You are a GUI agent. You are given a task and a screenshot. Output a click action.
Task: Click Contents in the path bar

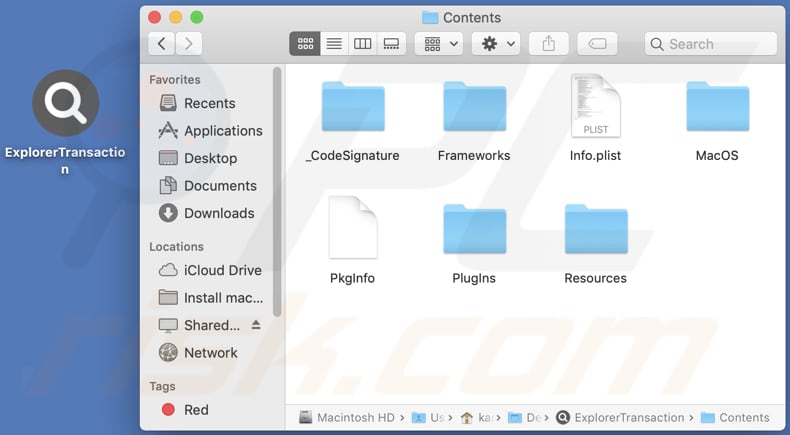point(735,417)
